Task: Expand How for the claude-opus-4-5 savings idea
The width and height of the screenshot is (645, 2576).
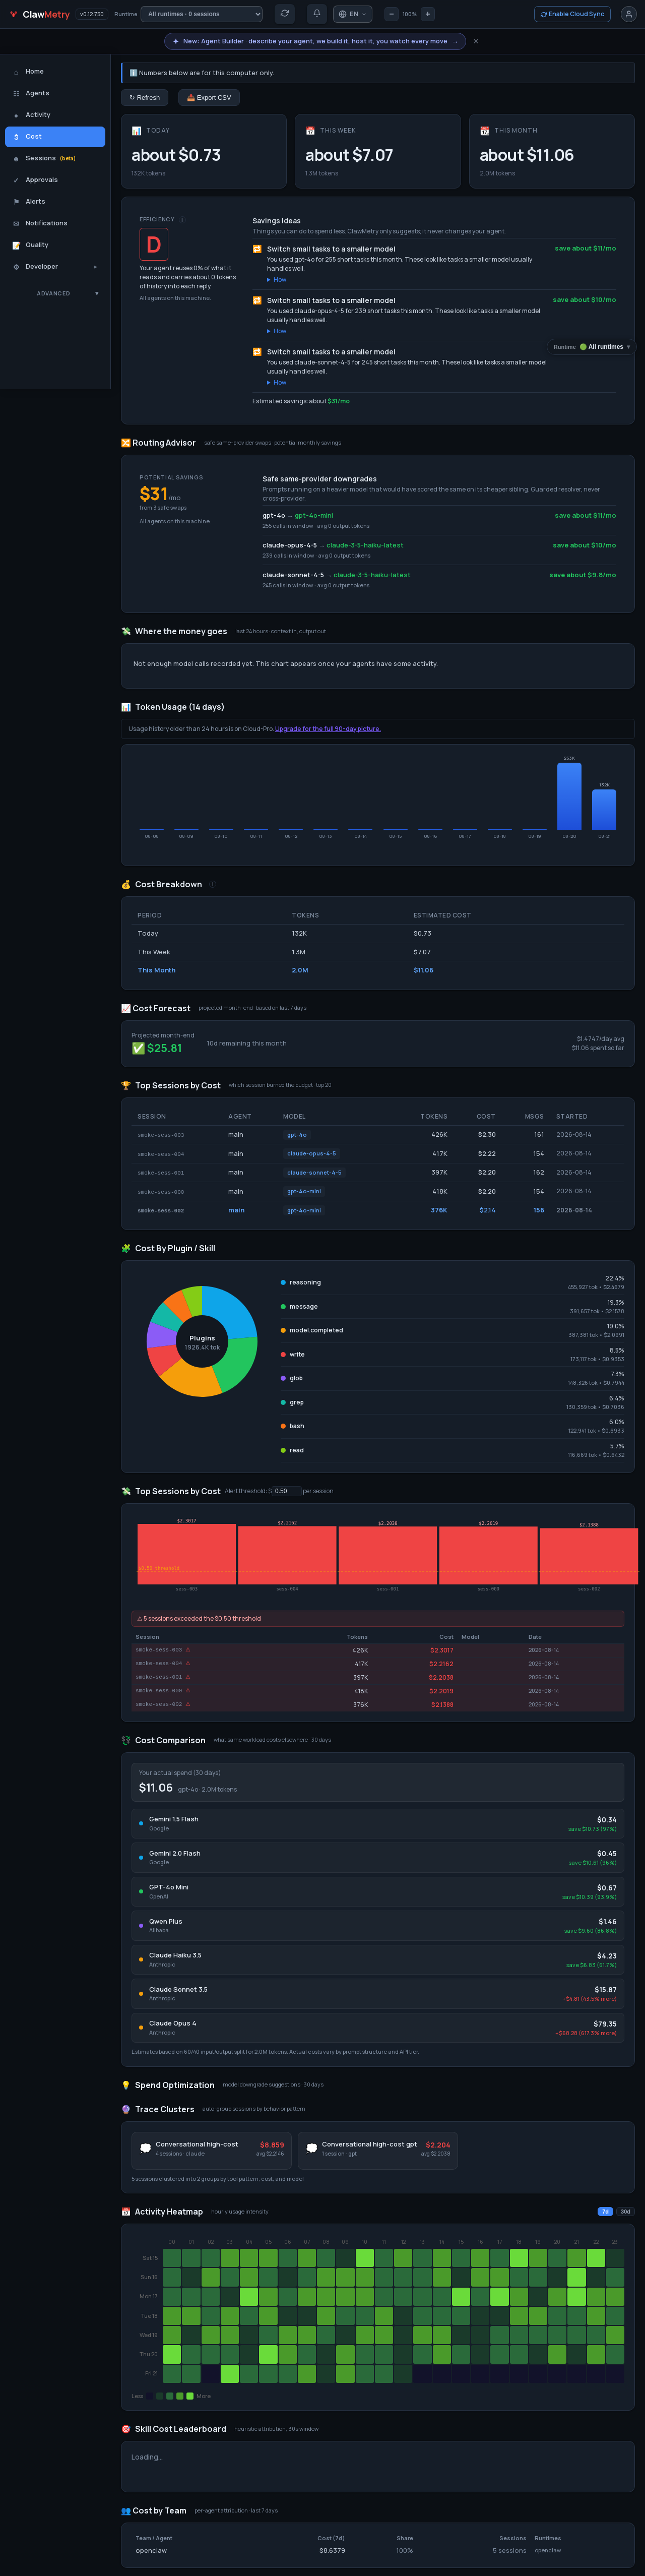Action: pos(277,331)
